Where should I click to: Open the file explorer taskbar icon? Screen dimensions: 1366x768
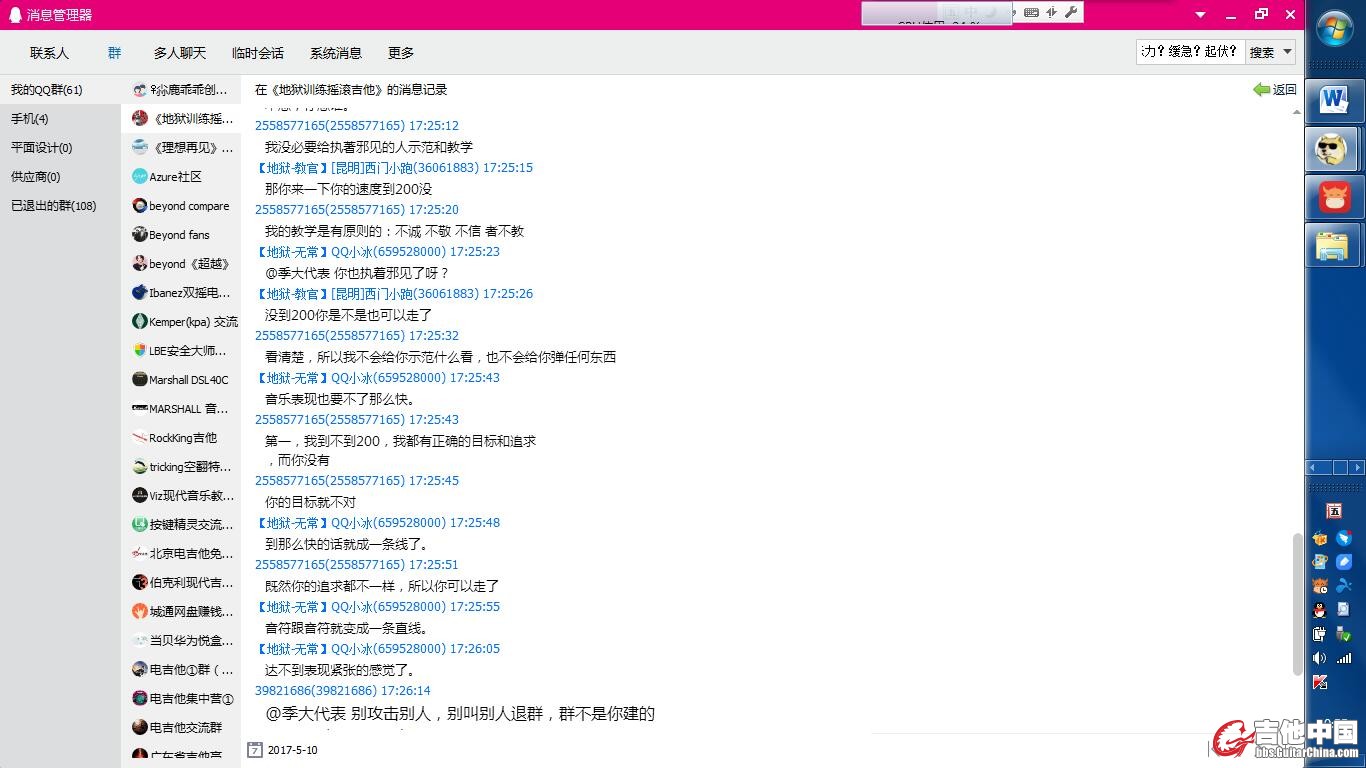point(1333,245)
